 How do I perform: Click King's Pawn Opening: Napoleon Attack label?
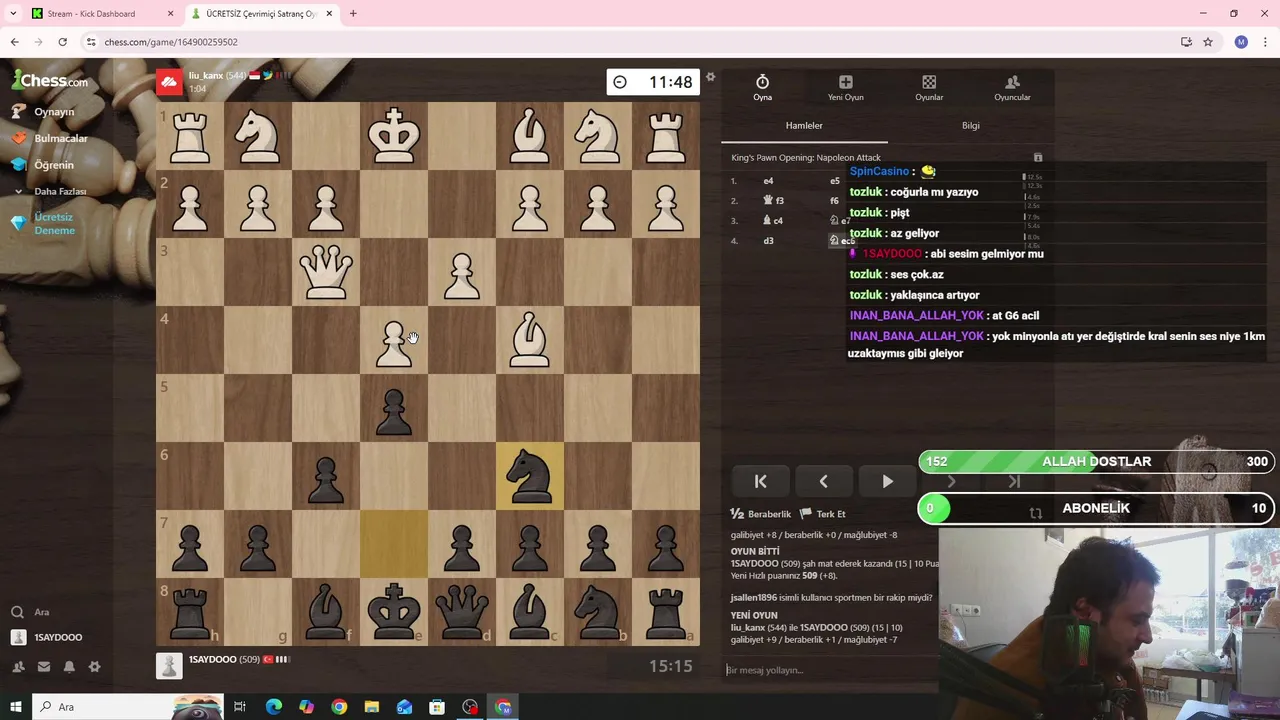coord(806,158)
